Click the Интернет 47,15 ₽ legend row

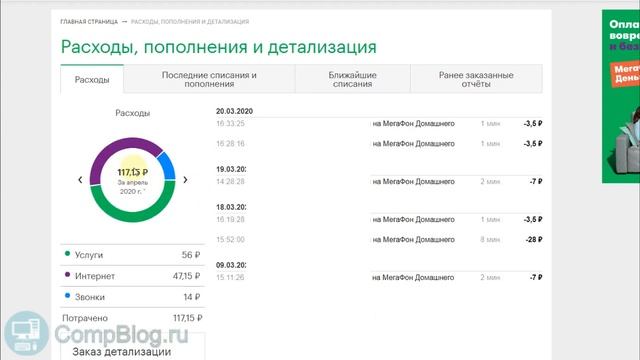(x=133, y=276)
